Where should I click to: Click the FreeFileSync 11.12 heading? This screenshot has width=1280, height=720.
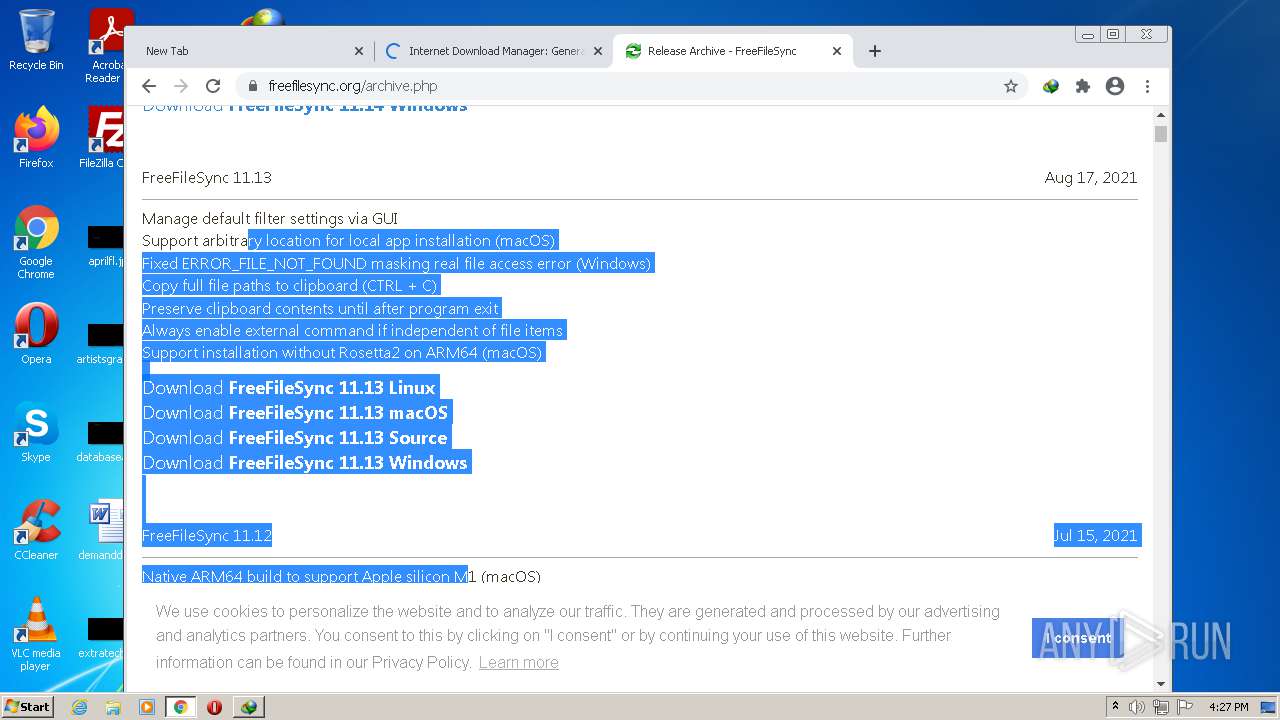pyautogui.click(x=207, y=536)
